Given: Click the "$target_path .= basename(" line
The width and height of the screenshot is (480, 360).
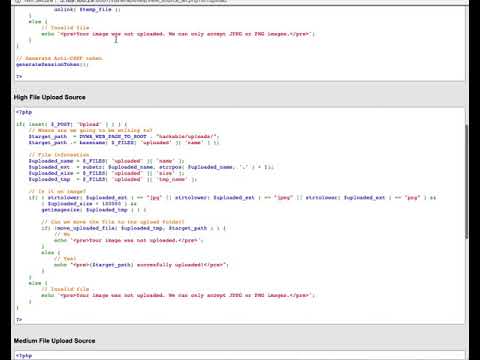Looking at the screenshot, I should [x=124, y=143].
